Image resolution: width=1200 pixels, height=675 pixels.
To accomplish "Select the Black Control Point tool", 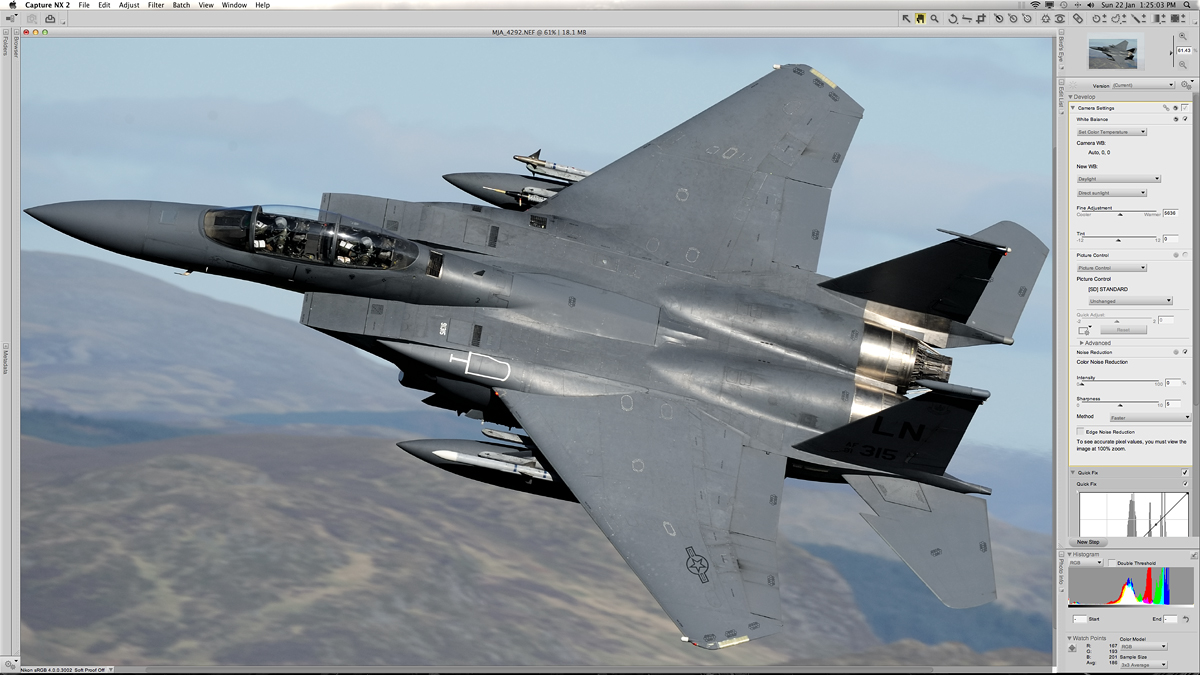I will click(x=999, y=19).
